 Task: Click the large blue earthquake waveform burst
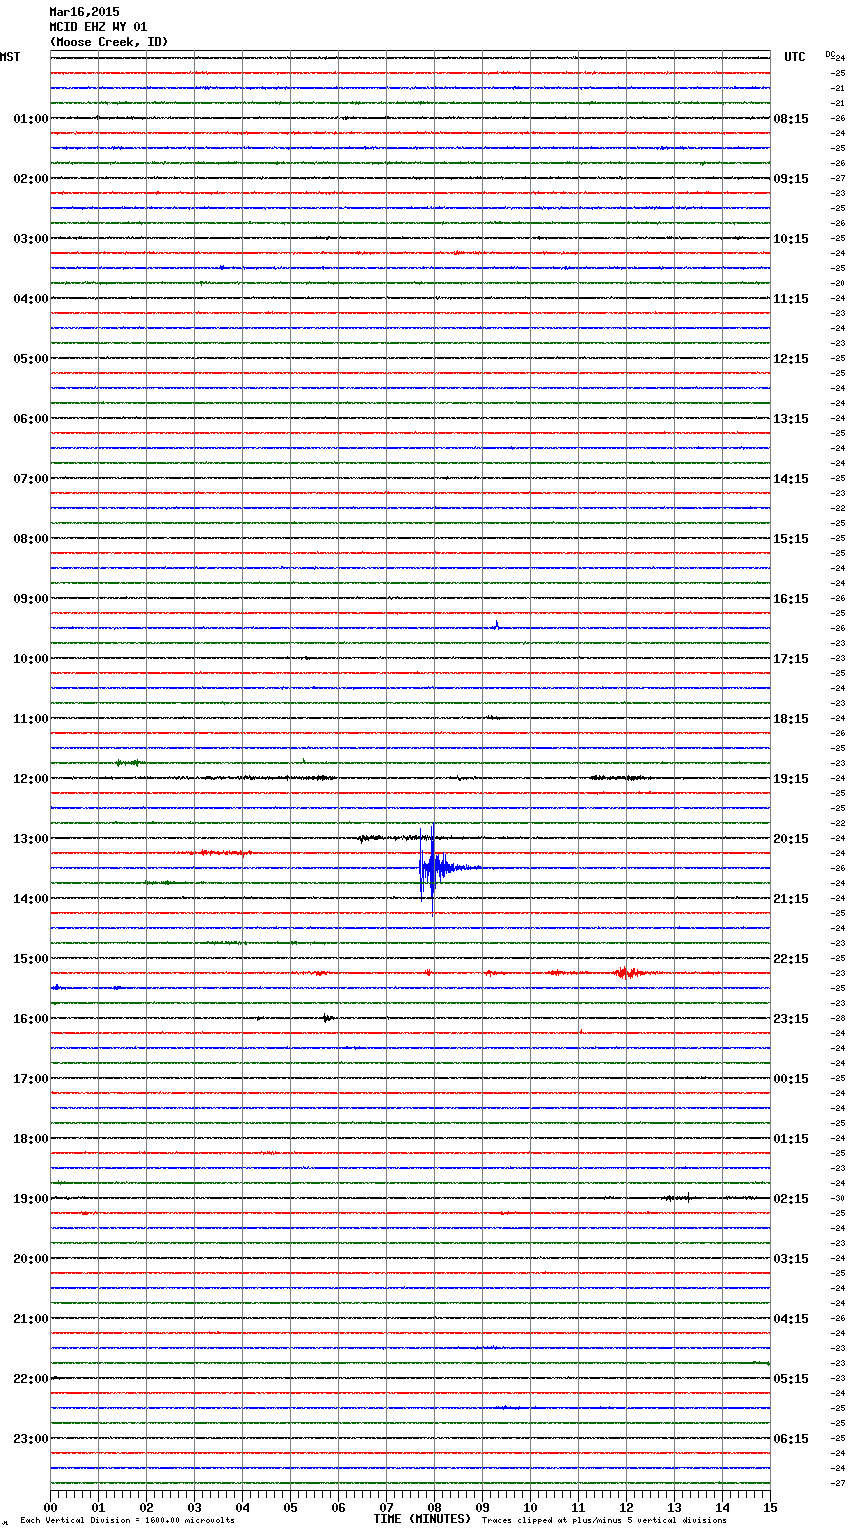coord(431,868)
